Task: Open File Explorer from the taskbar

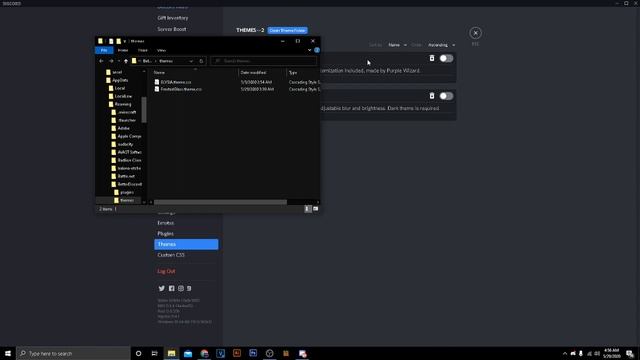Action: tap(171, 353)
